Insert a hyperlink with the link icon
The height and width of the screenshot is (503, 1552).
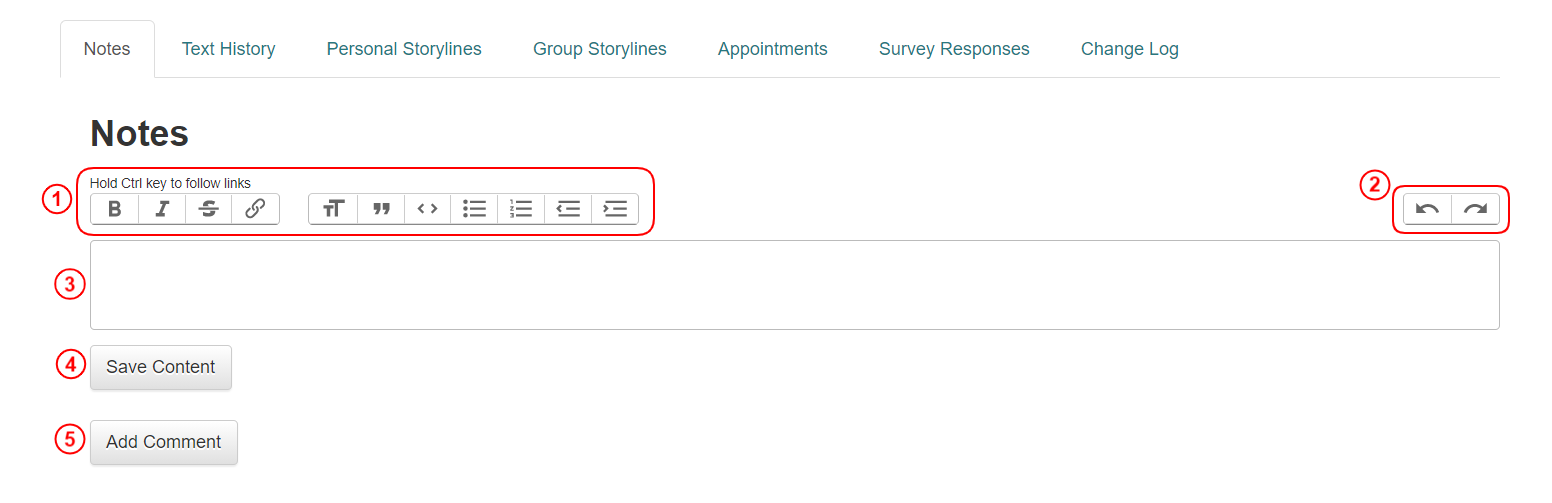[255, 209]
